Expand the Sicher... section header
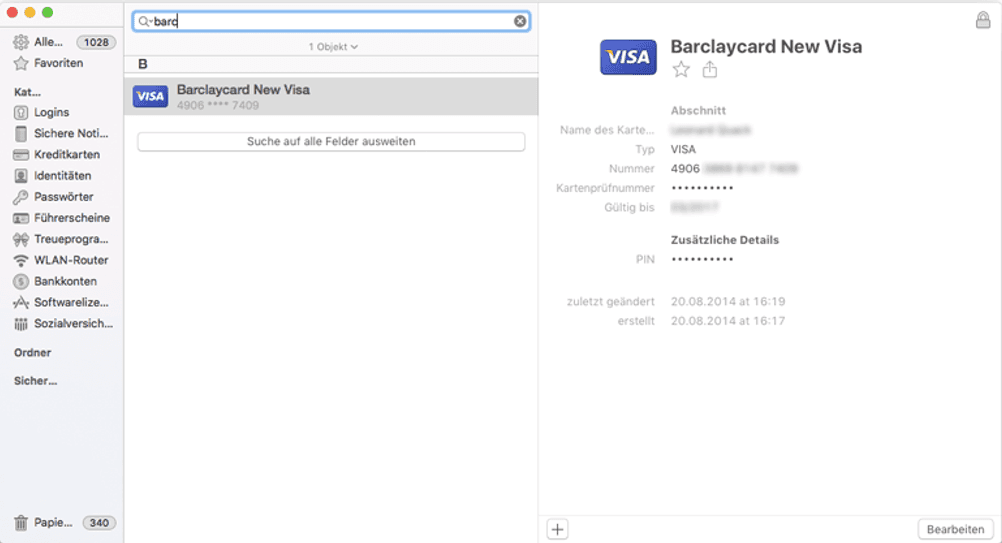Image resolution: width=1002 pixels, height=543 pixels. [x=36, y=381]
